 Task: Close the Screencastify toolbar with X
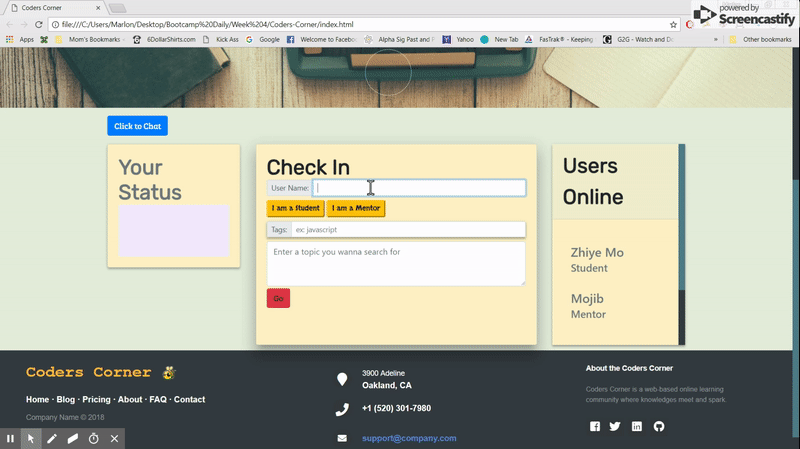point(114,438)
